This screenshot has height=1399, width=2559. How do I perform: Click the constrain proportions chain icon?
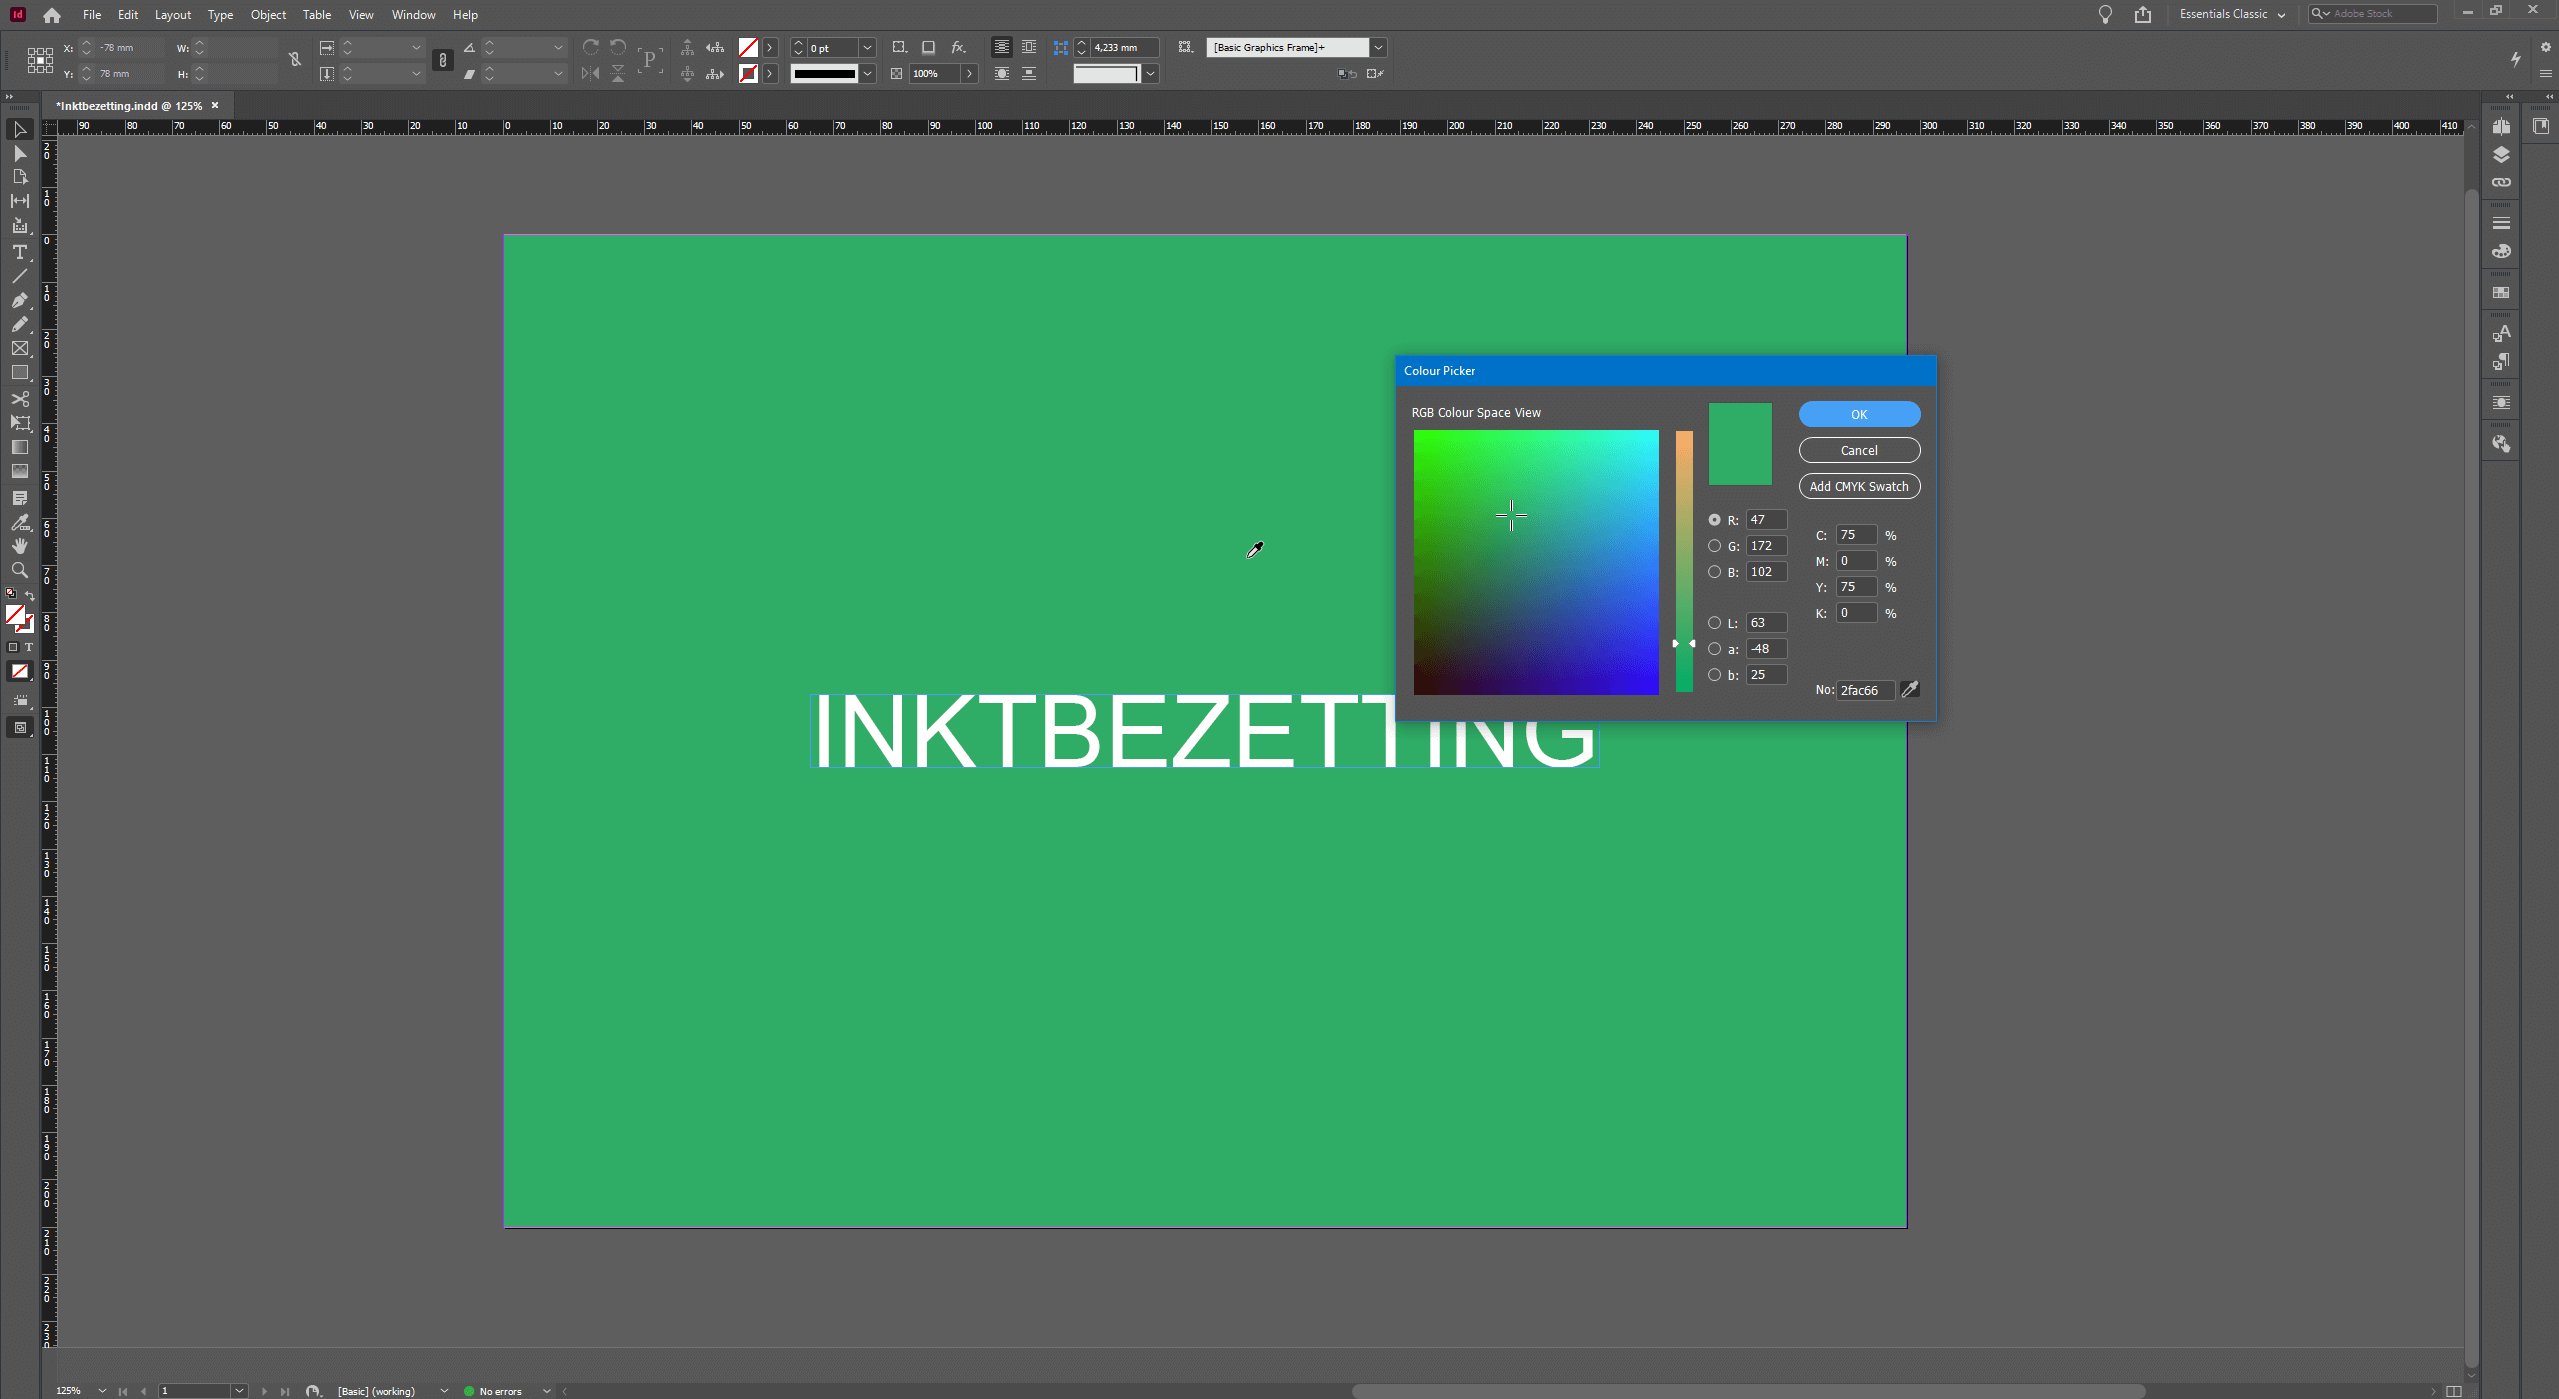(x=443, y=61)
